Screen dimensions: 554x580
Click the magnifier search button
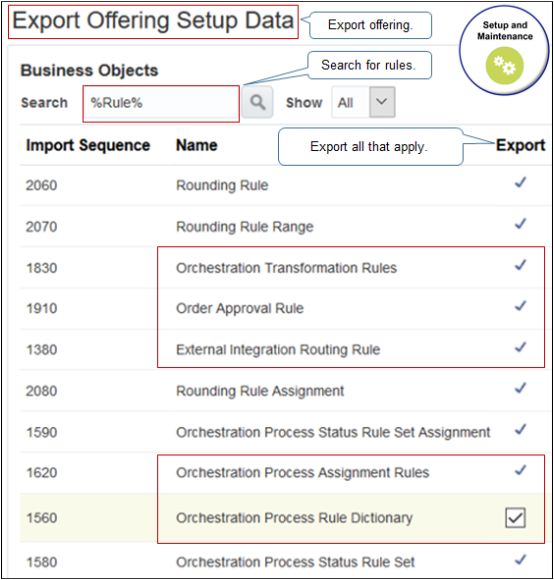pos(257,102)
